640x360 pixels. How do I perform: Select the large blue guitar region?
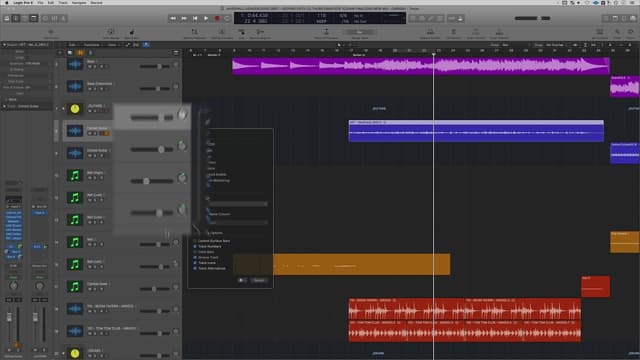tap(476, 131)
